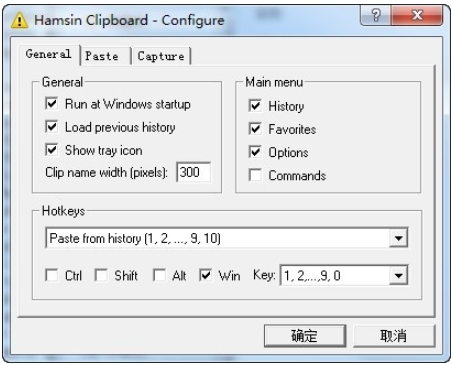
Task: Click the question mark help button
Action: click(376, 15)
